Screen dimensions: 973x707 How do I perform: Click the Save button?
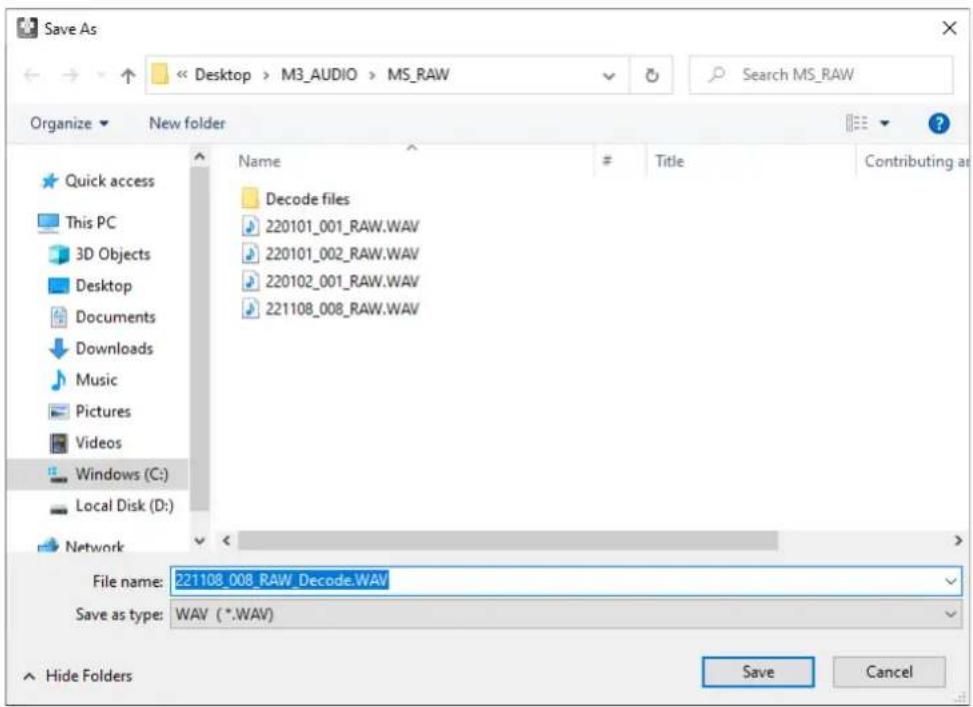758,672
